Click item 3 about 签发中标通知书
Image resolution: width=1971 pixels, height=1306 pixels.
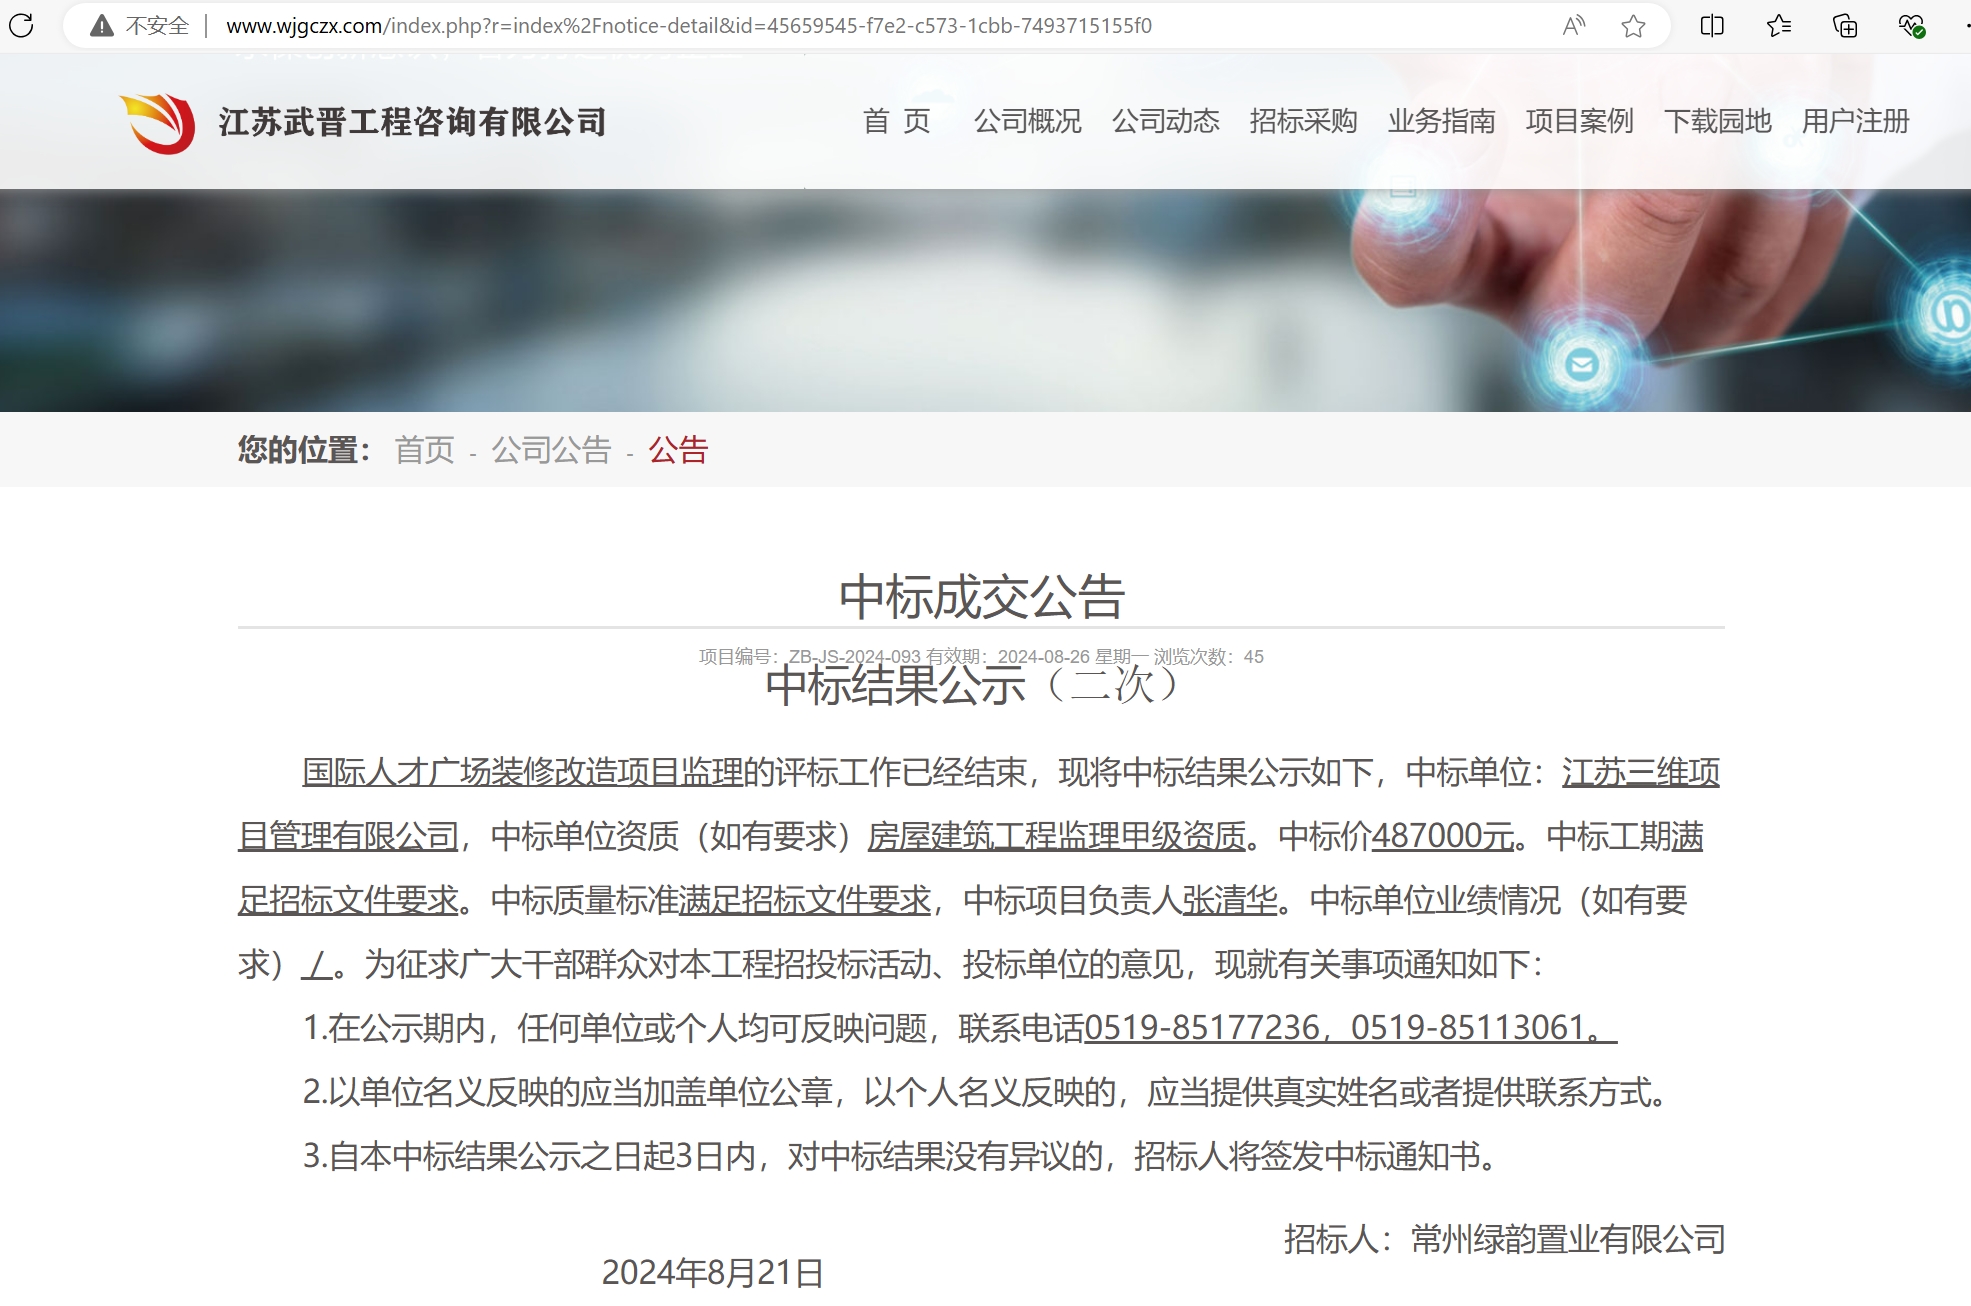(x=900, y=1156)
